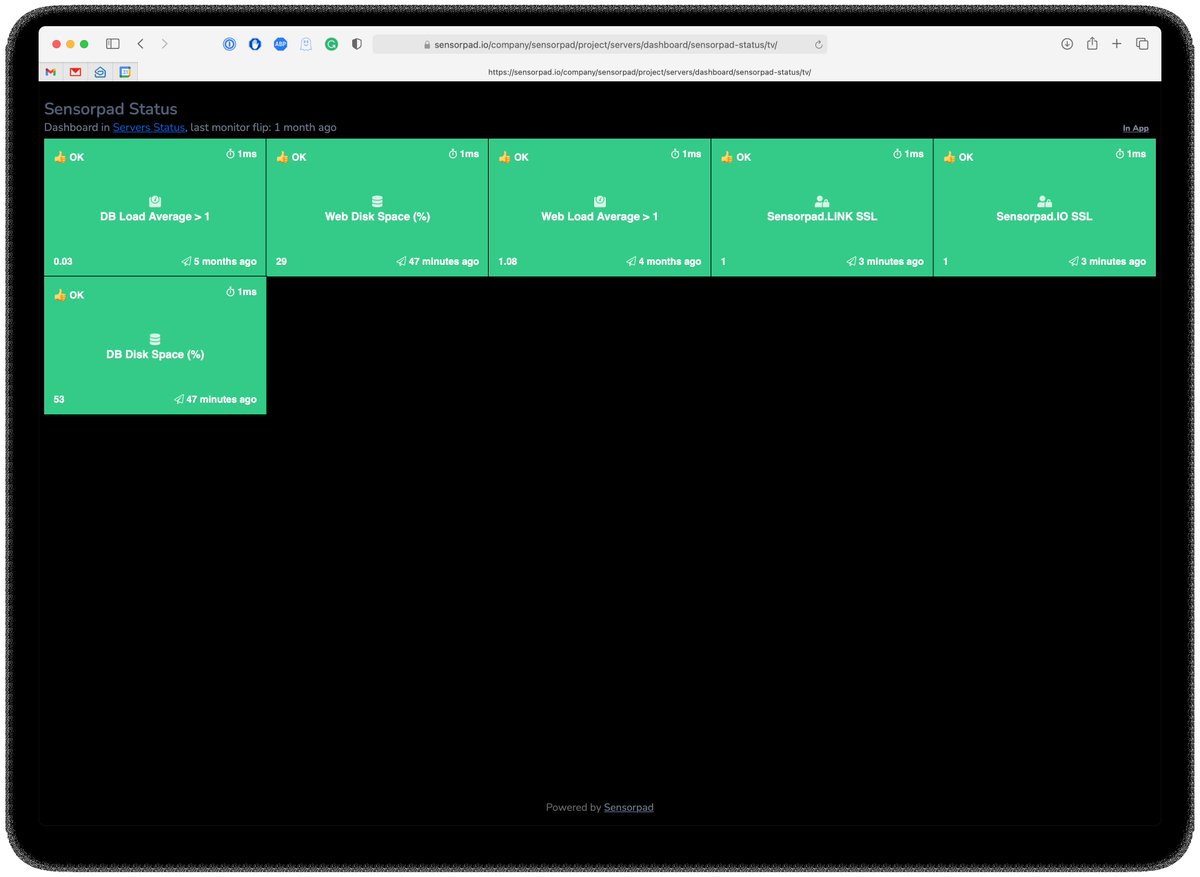The width and height of the screenshot is (1200, 877).
Task: Open the Grammarly extension
Action: [x=332, y=44]
